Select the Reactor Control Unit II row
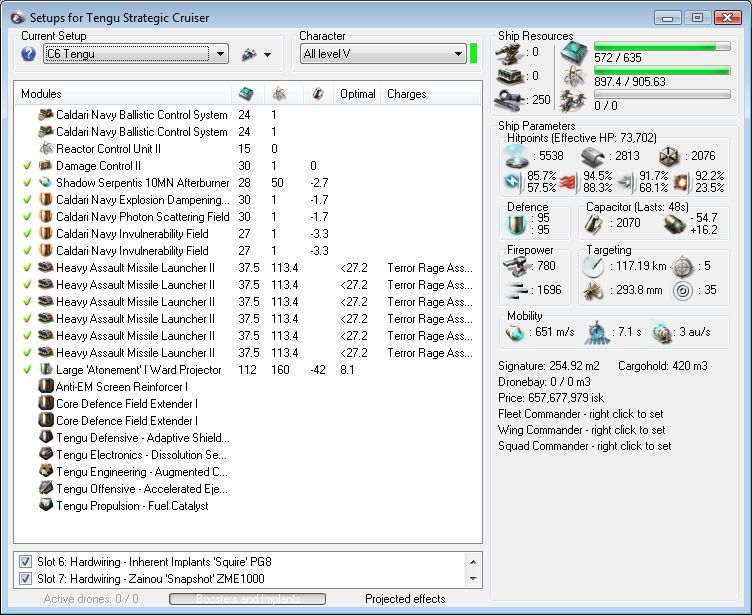 pos(247,149)
